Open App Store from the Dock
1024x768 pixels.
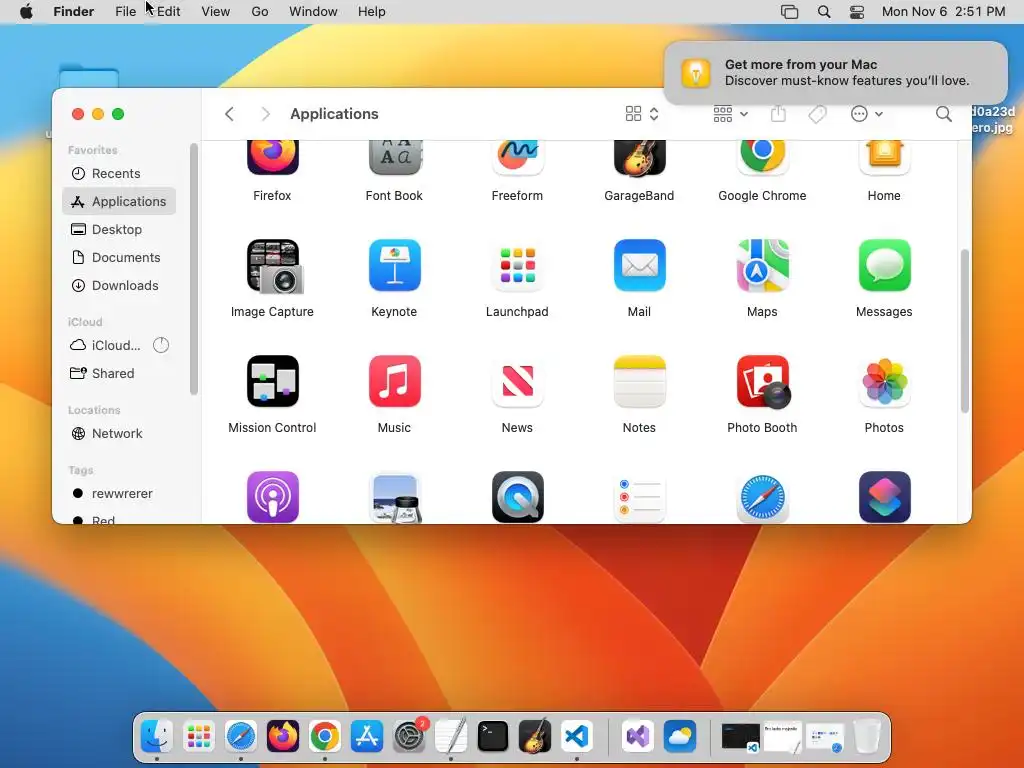coord(367,737)
